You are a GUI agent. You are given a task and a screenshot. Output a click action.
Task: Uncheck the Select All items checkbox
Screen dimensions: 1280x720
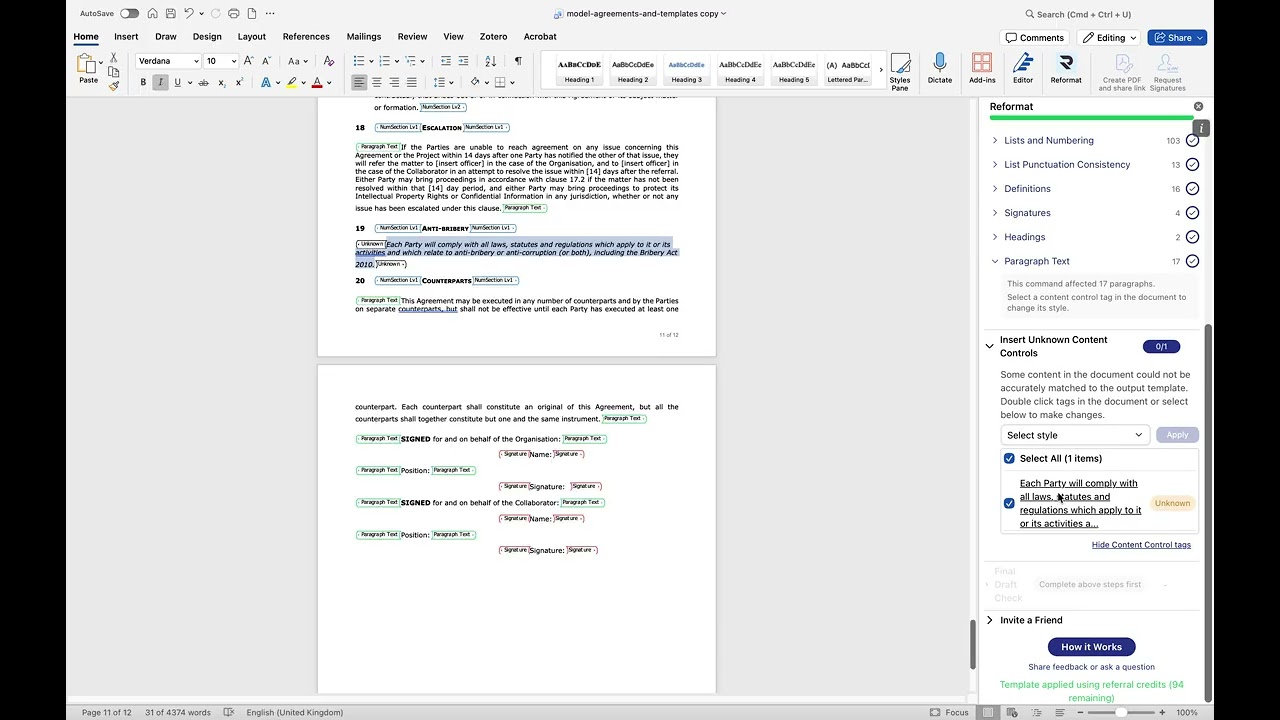tap(1009, 459)
